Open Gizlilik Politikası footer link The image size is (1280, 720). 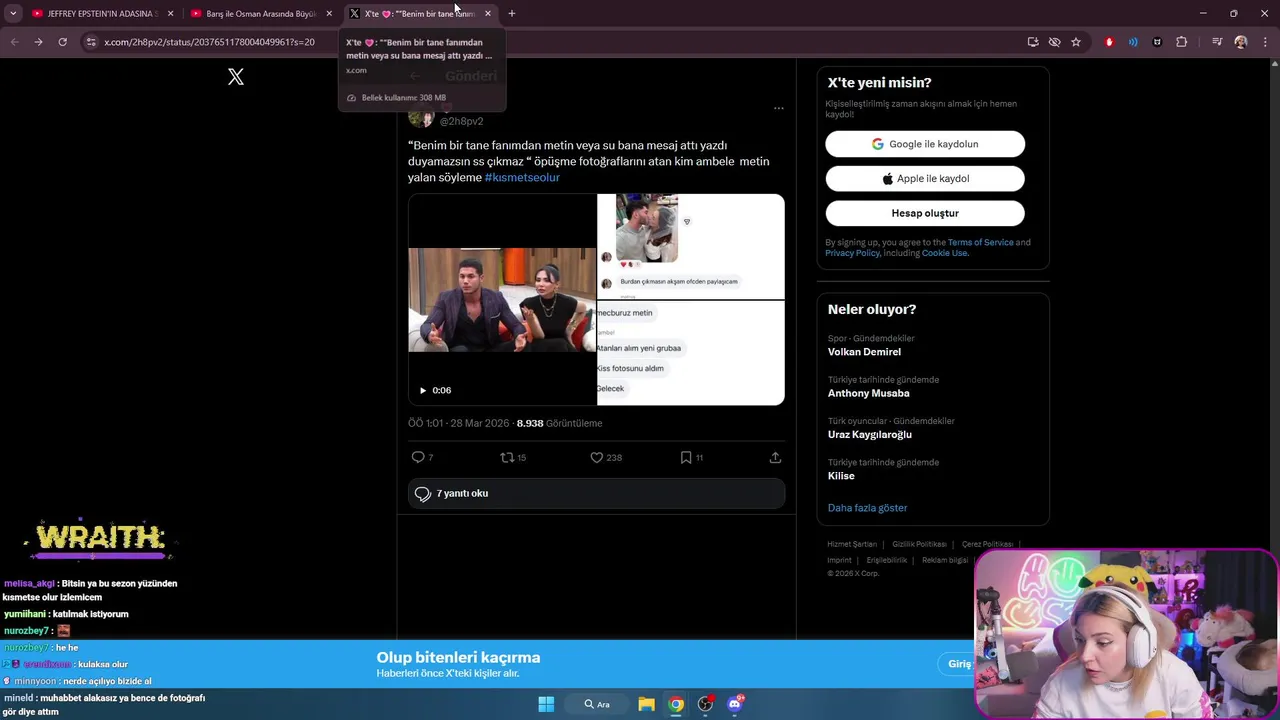tap(919, 544)
